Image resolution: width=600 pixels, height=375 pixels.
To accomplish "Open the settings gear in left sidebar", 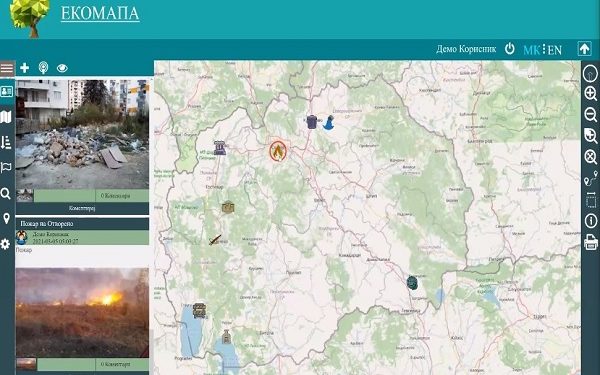I will [x=5, y=244].
